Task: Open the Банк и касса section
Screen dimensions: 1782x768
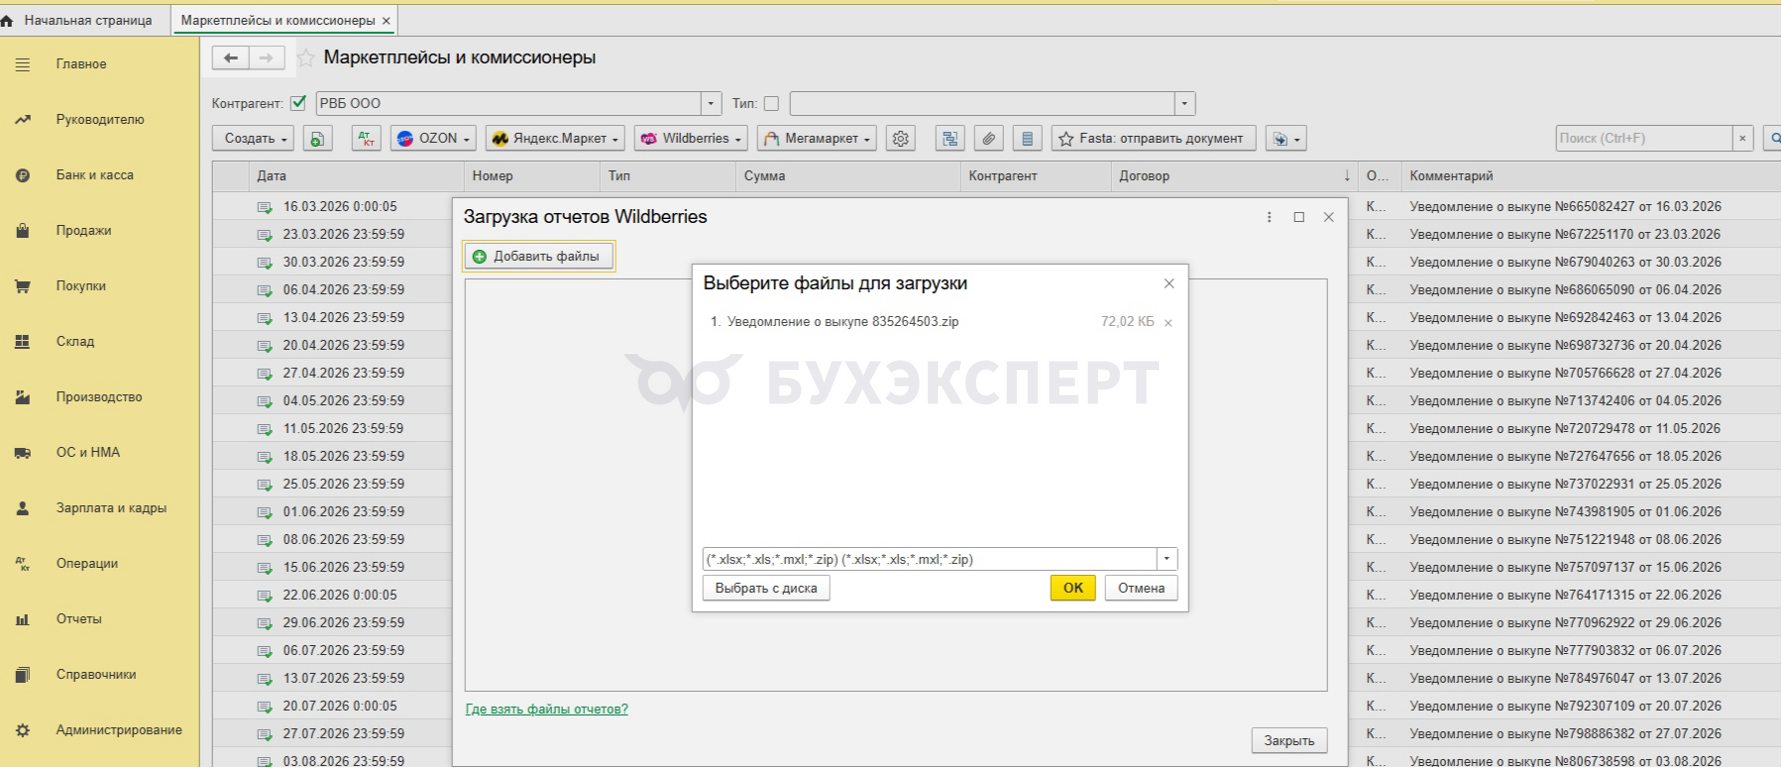Action: coord(94,175)
